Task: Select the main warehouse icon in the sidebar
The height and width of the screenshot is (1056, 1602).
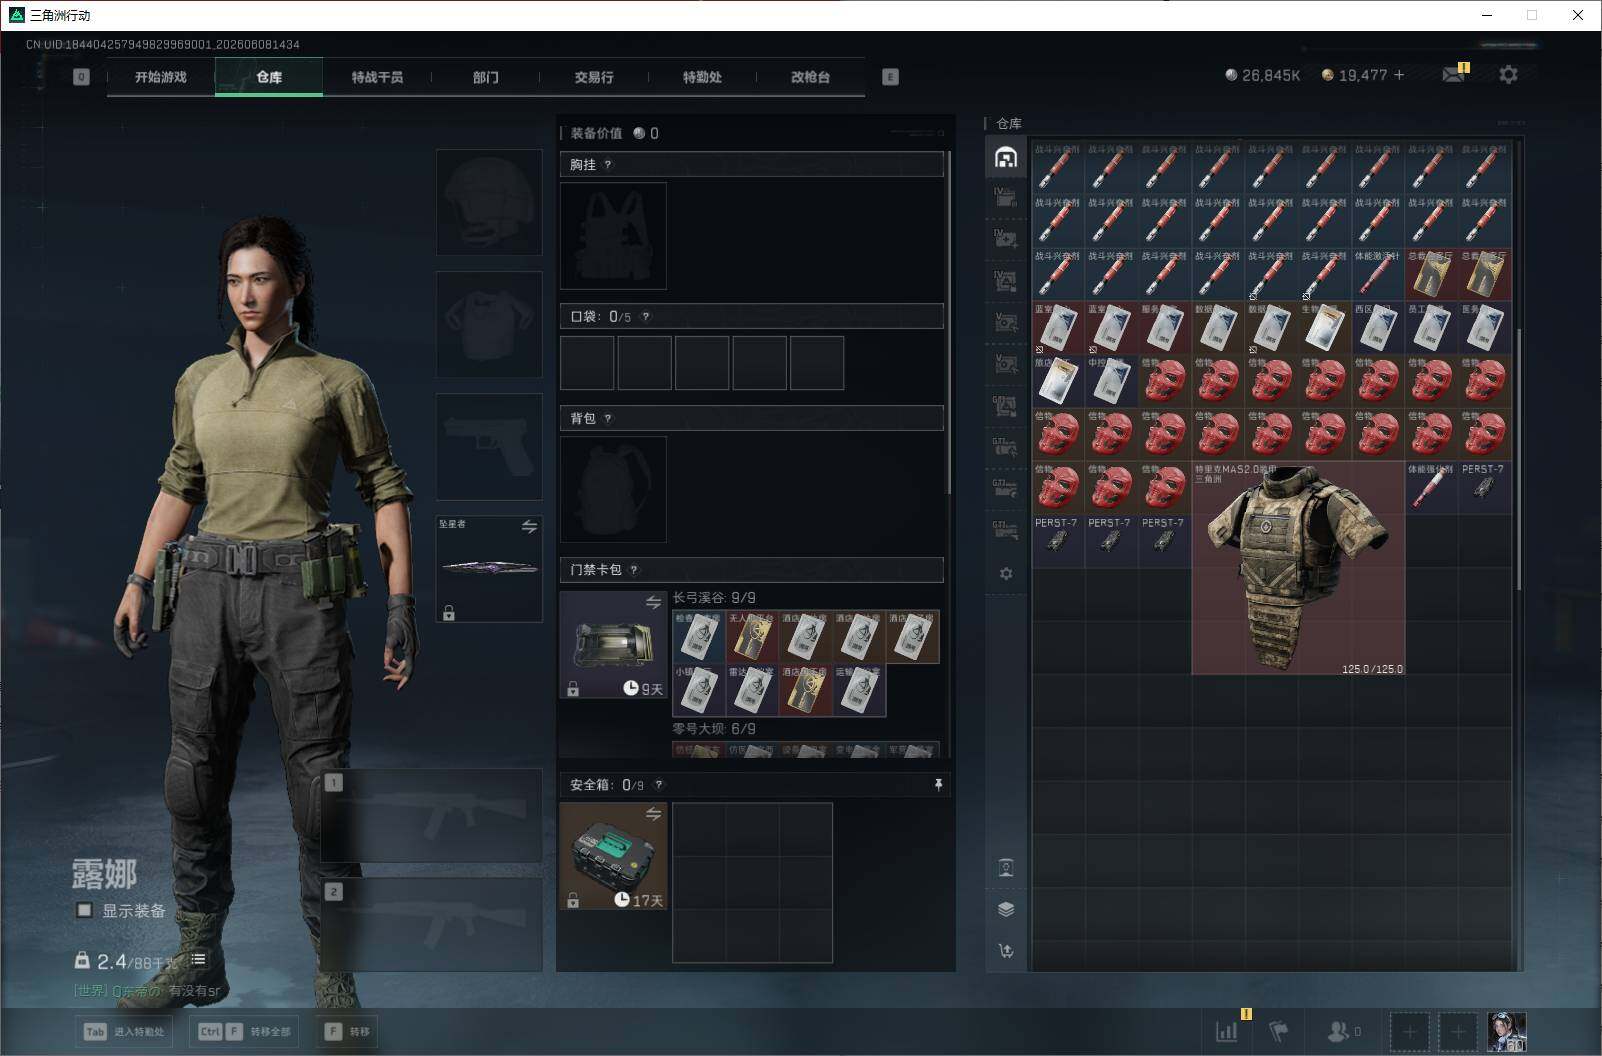Action: click(1006, 157)
